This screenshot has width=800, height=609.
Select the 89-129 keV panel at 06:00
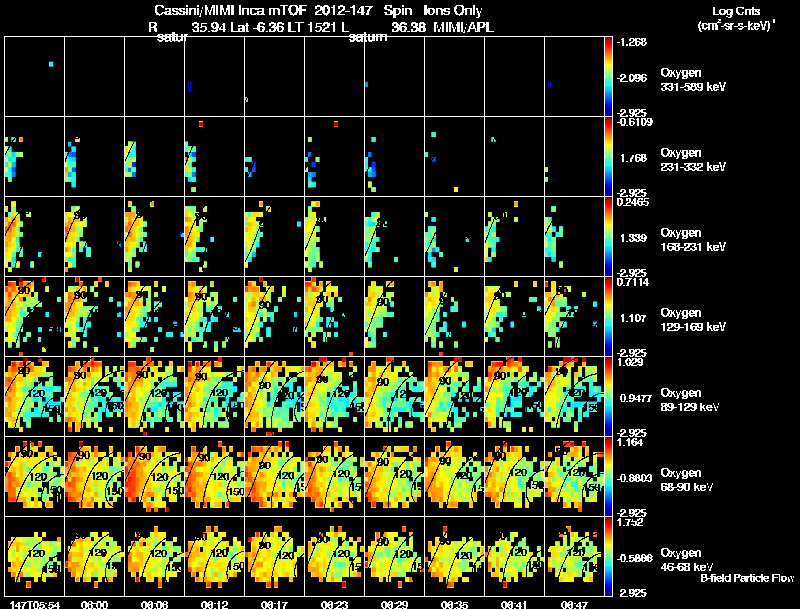tap(94, 396)
